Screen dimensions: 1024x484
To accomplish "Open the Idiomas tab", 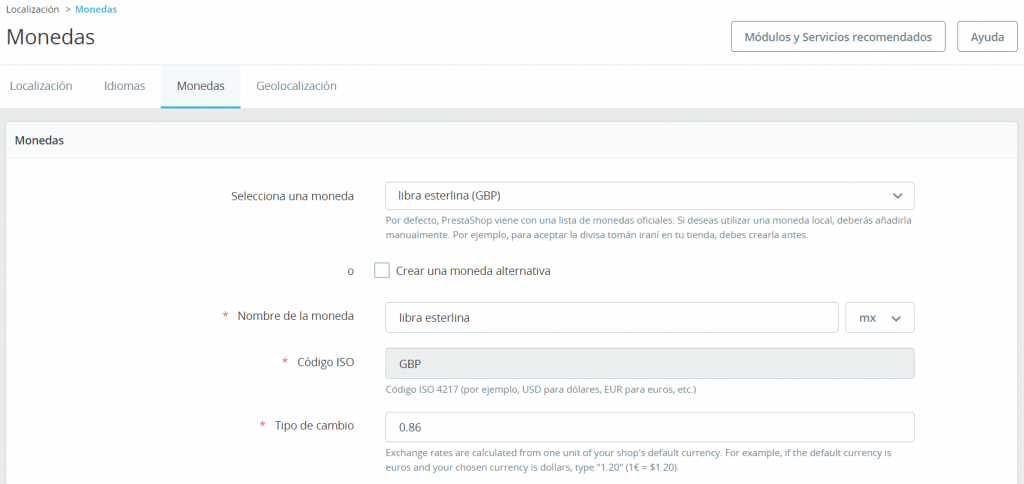I will coord(125,86).
